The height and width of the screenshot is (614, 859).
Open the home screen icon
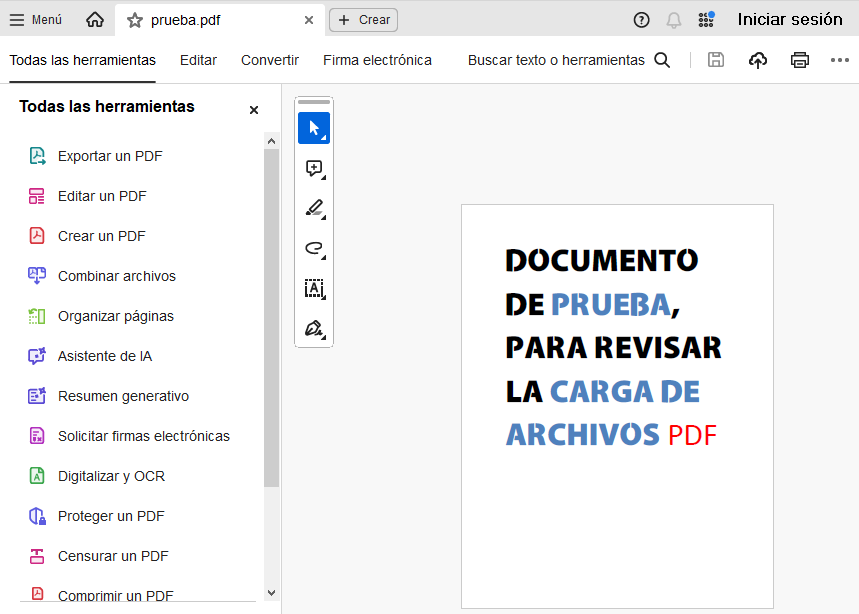point(95,20)
